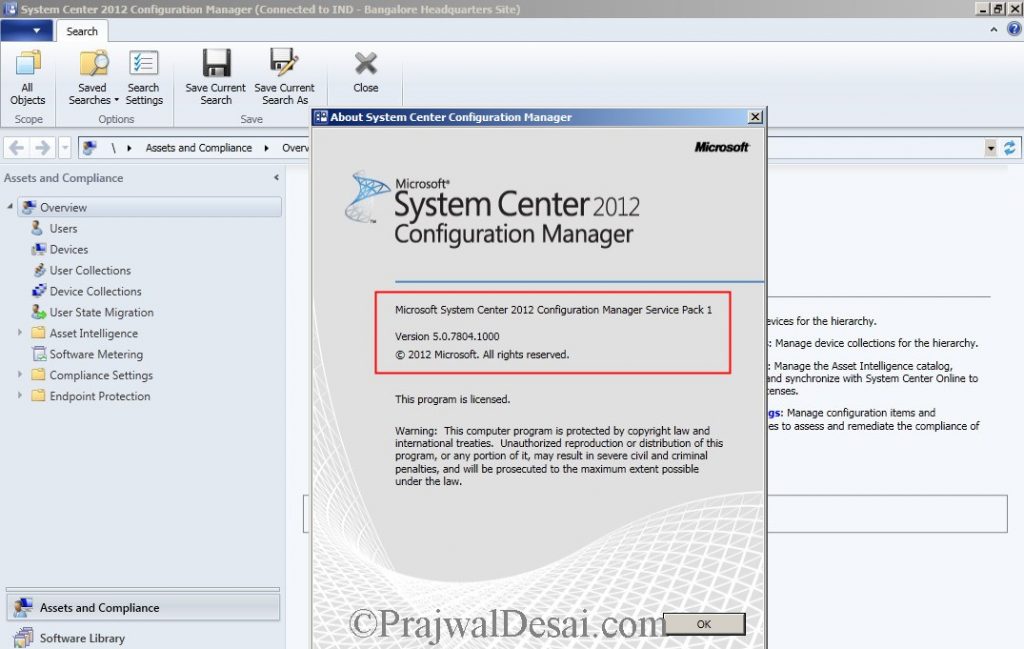The width and height of the screenshot is (1024, 649).
Task: Click the User Collections node icon
Action: click(x=39, y=270)
